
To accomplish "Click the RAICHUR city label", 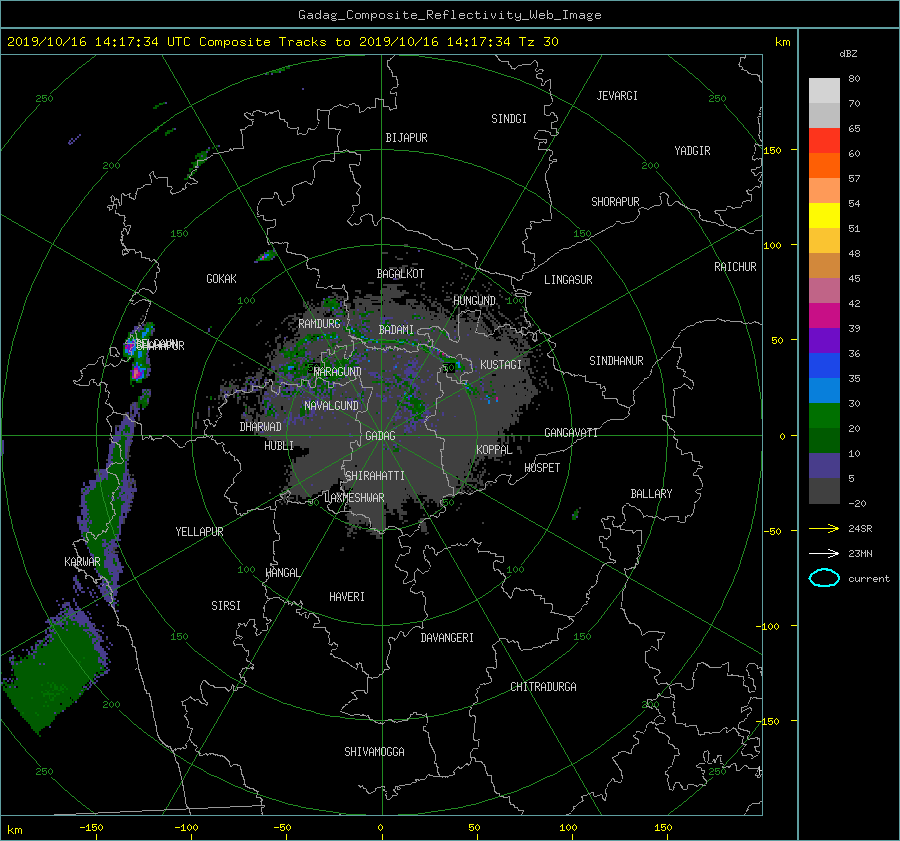I will [735, 267].
